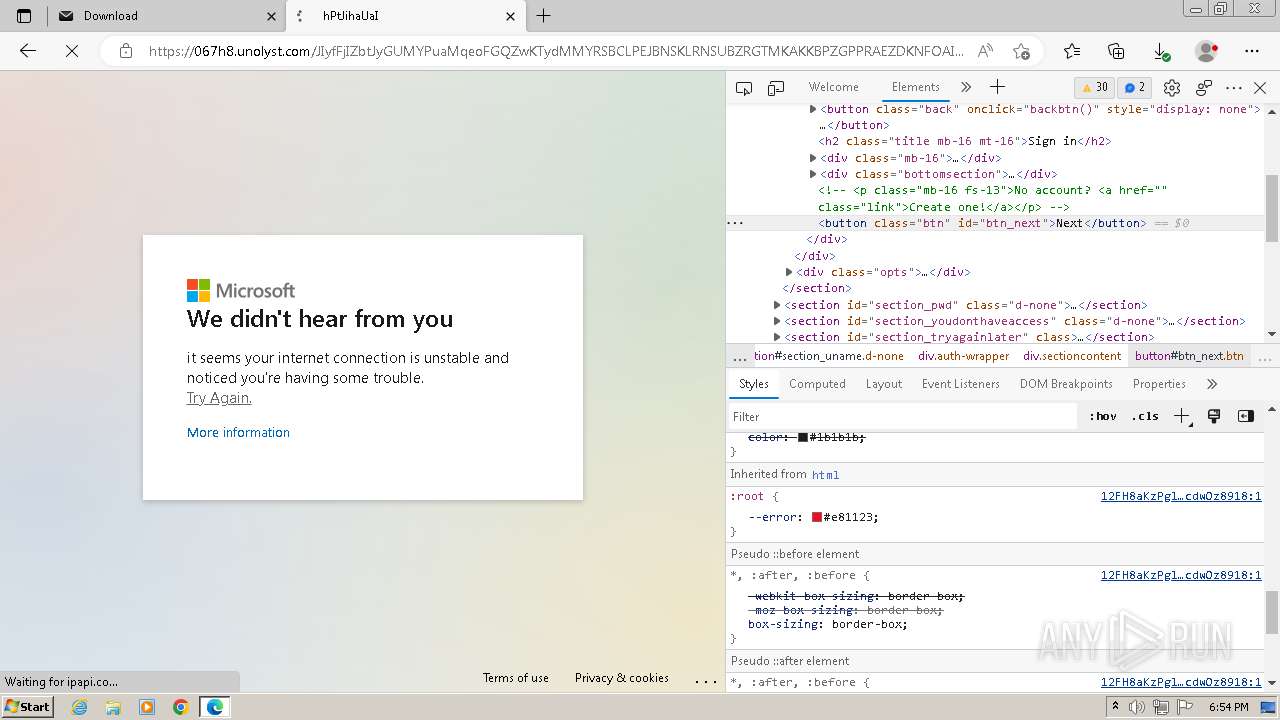The image size is (1280, 720).
Task: Expand section_tryagainlater node
Action: 777,337
